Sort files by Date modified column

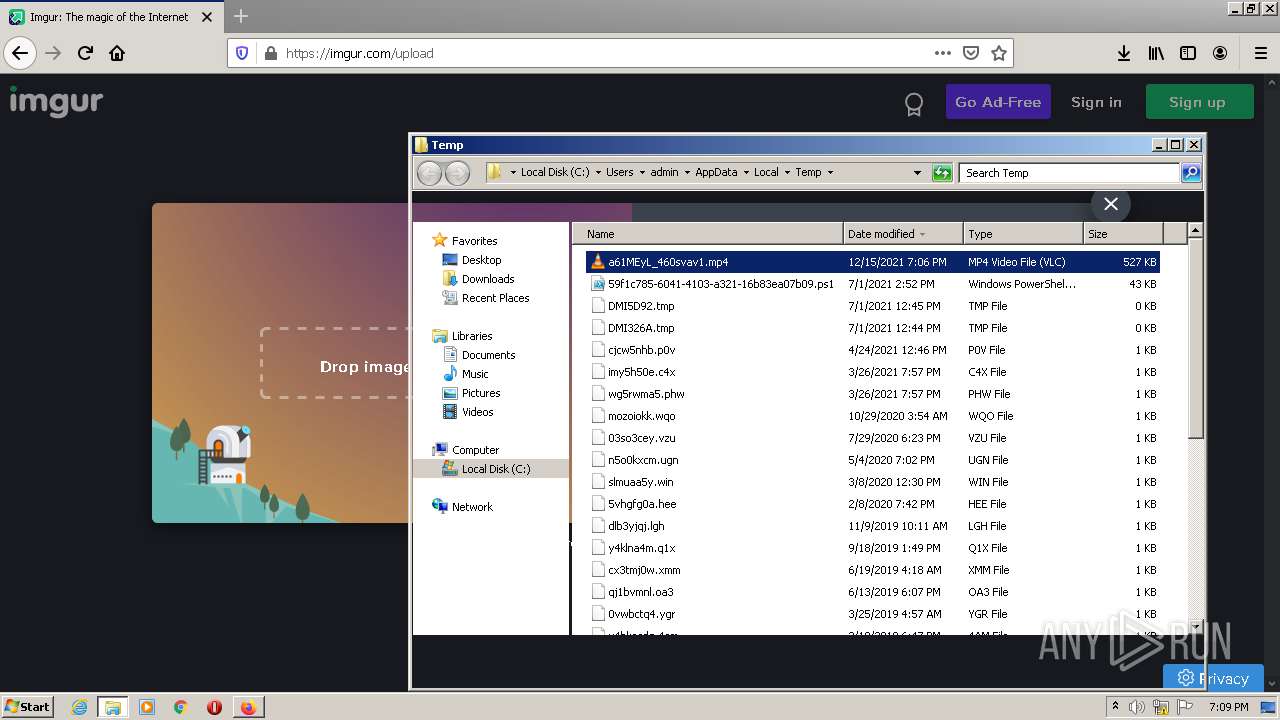click(903, 234)
